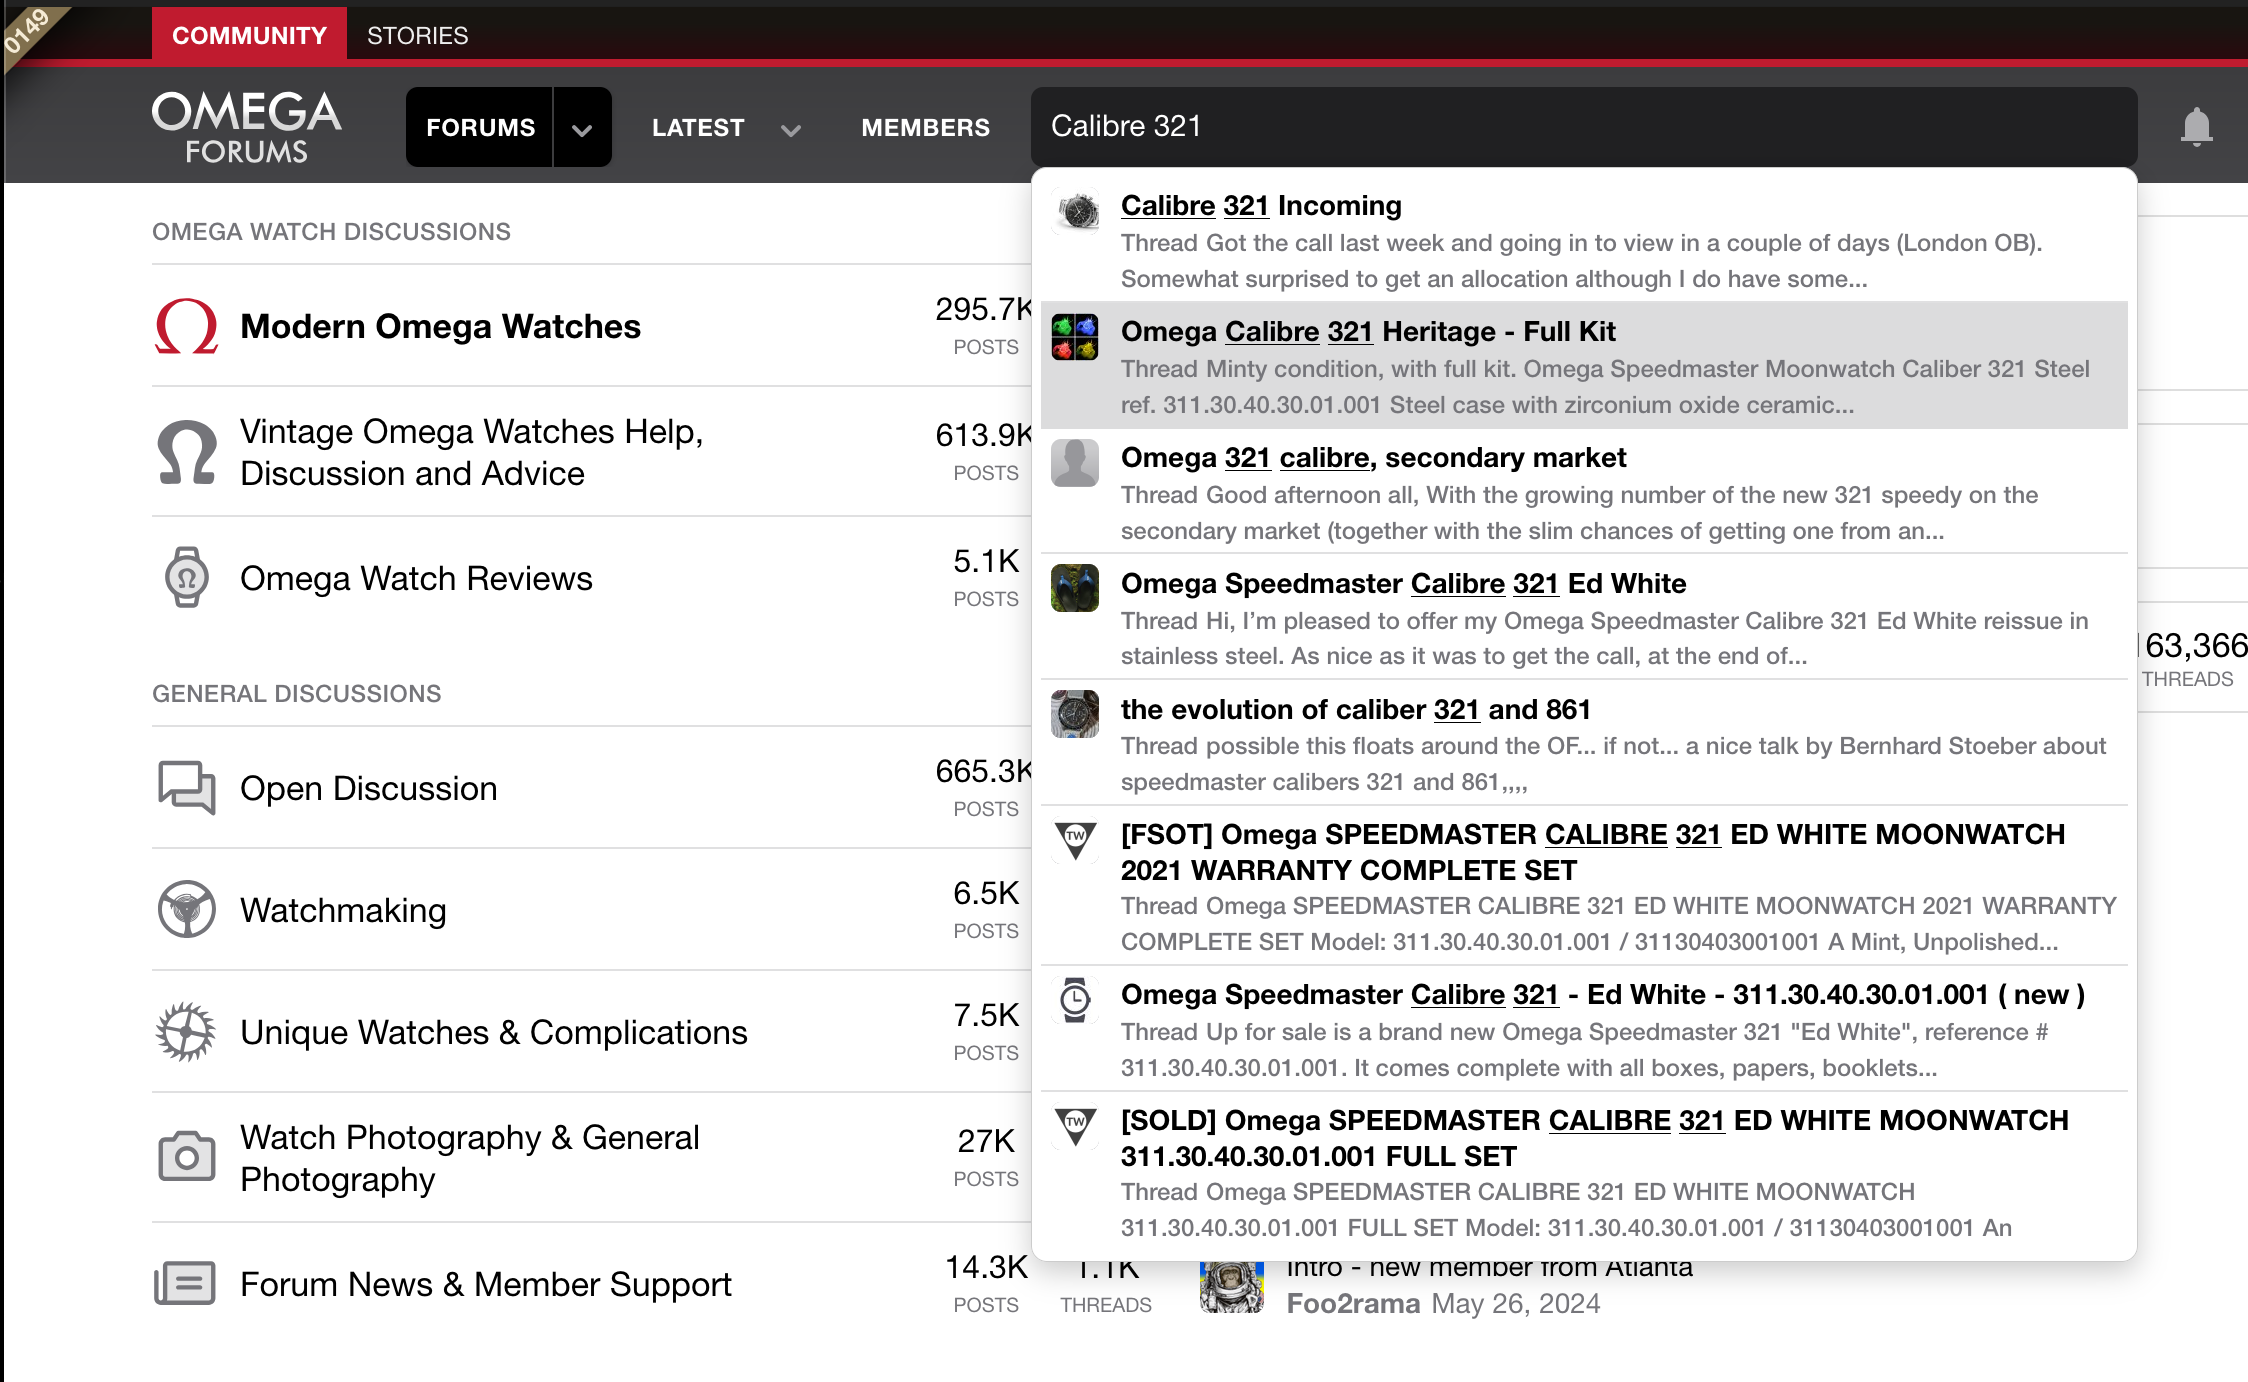Click the Modern Omega Watches red omega icon
The height and width of the screenshot is (1382, 2248).
pos(186,326)
